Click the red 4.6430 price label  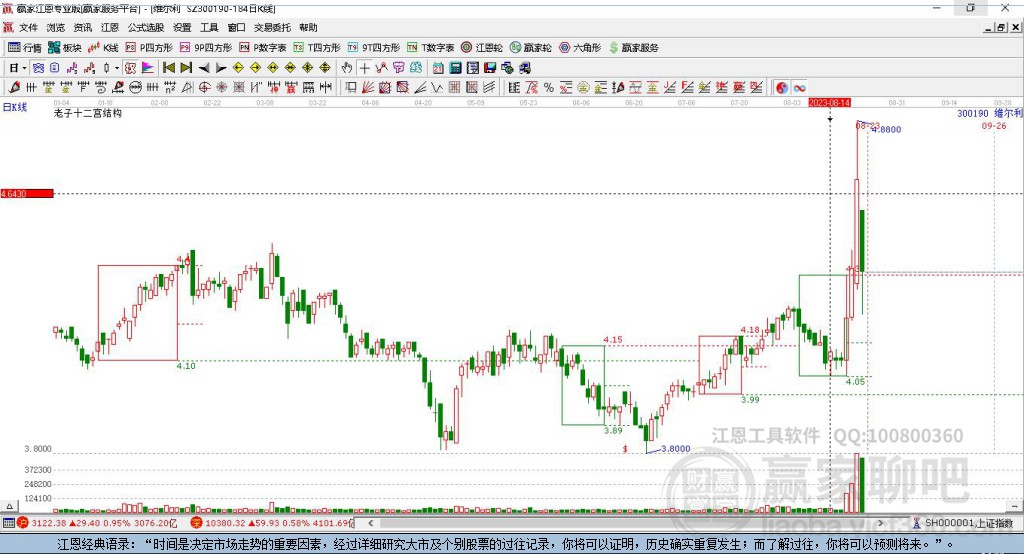point(27,194)
